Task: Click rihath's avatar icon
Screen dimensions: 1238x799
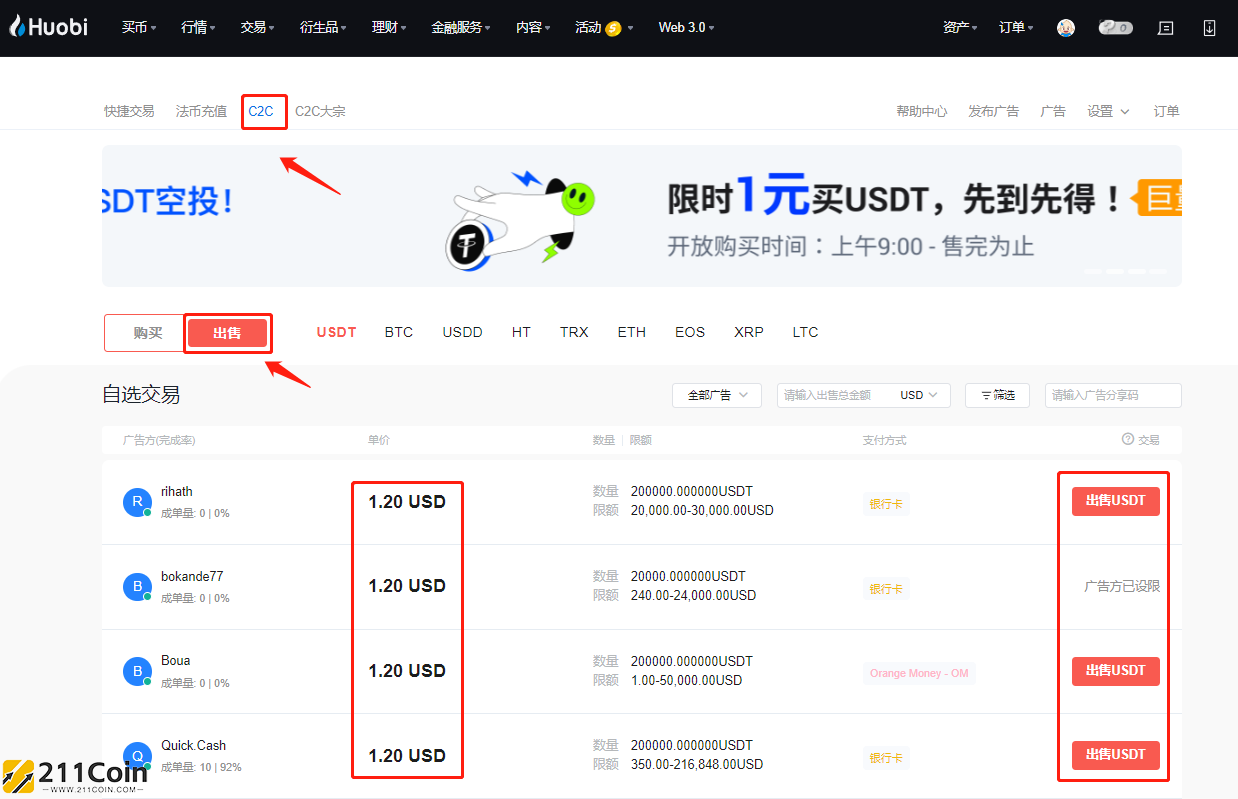Action: 137,503
